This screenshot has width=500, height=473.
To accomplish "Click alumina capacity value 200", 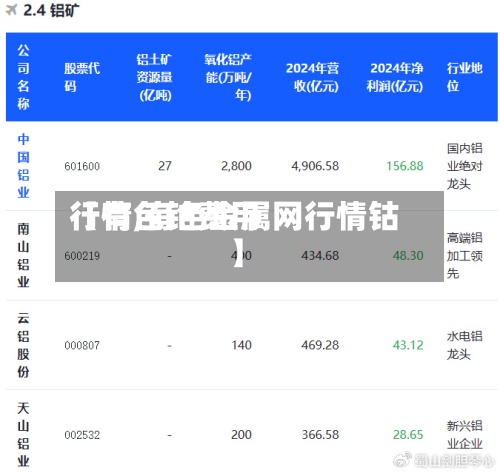I will click(241, 435).
